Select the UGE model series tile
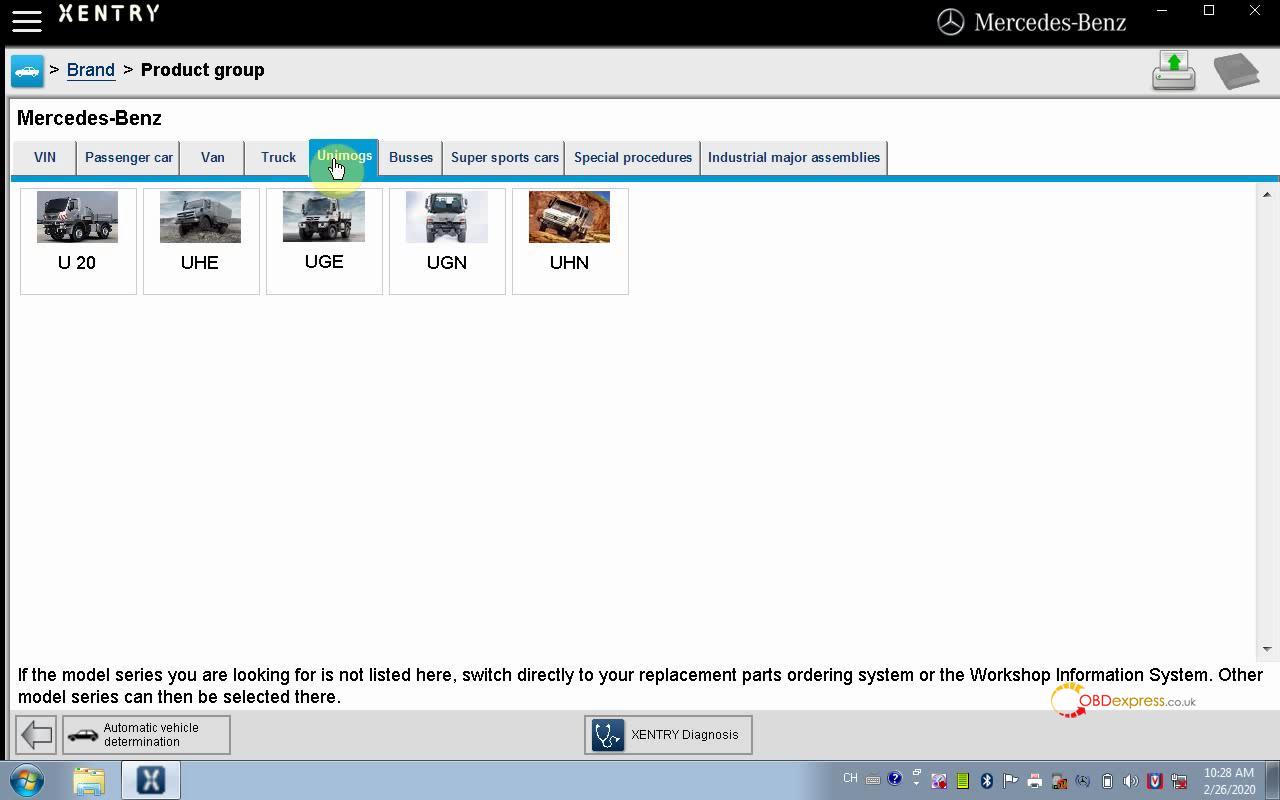The image size is (1280, 800). (x=324, y=241)
